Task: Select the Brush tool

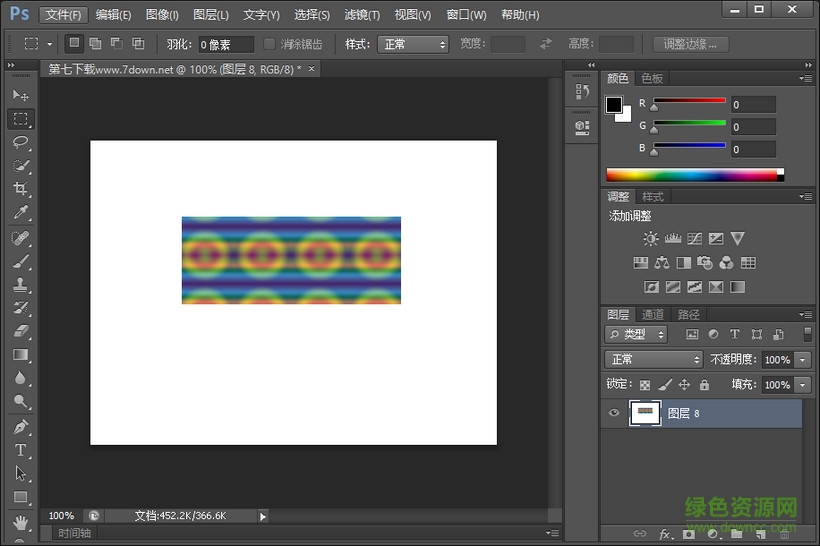Action: pos(20,261)
